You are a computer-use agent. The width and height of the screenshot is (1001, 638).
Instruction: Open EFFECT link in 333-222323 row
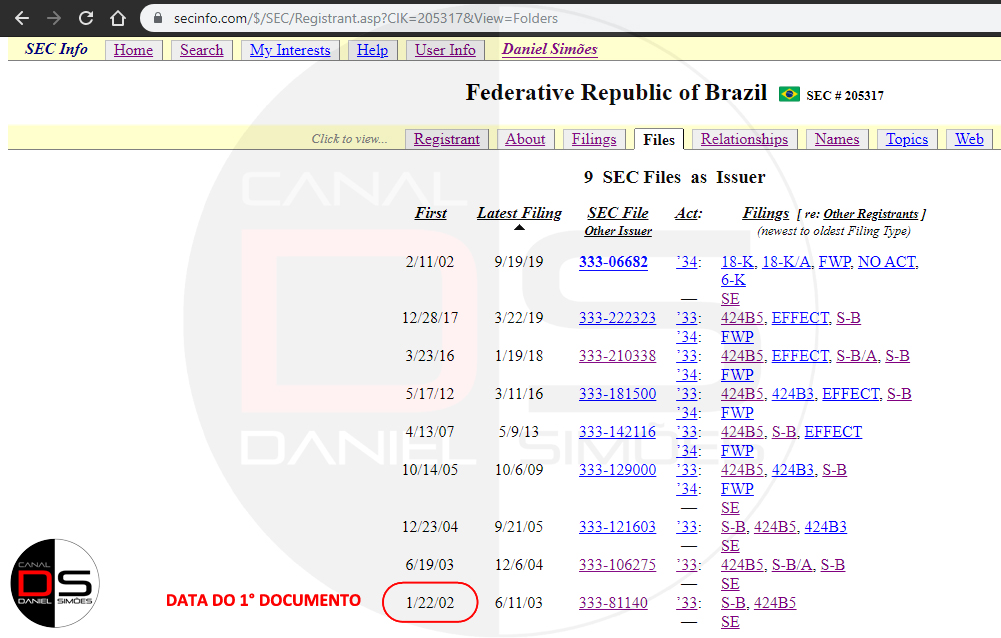[x=800, y=318]
